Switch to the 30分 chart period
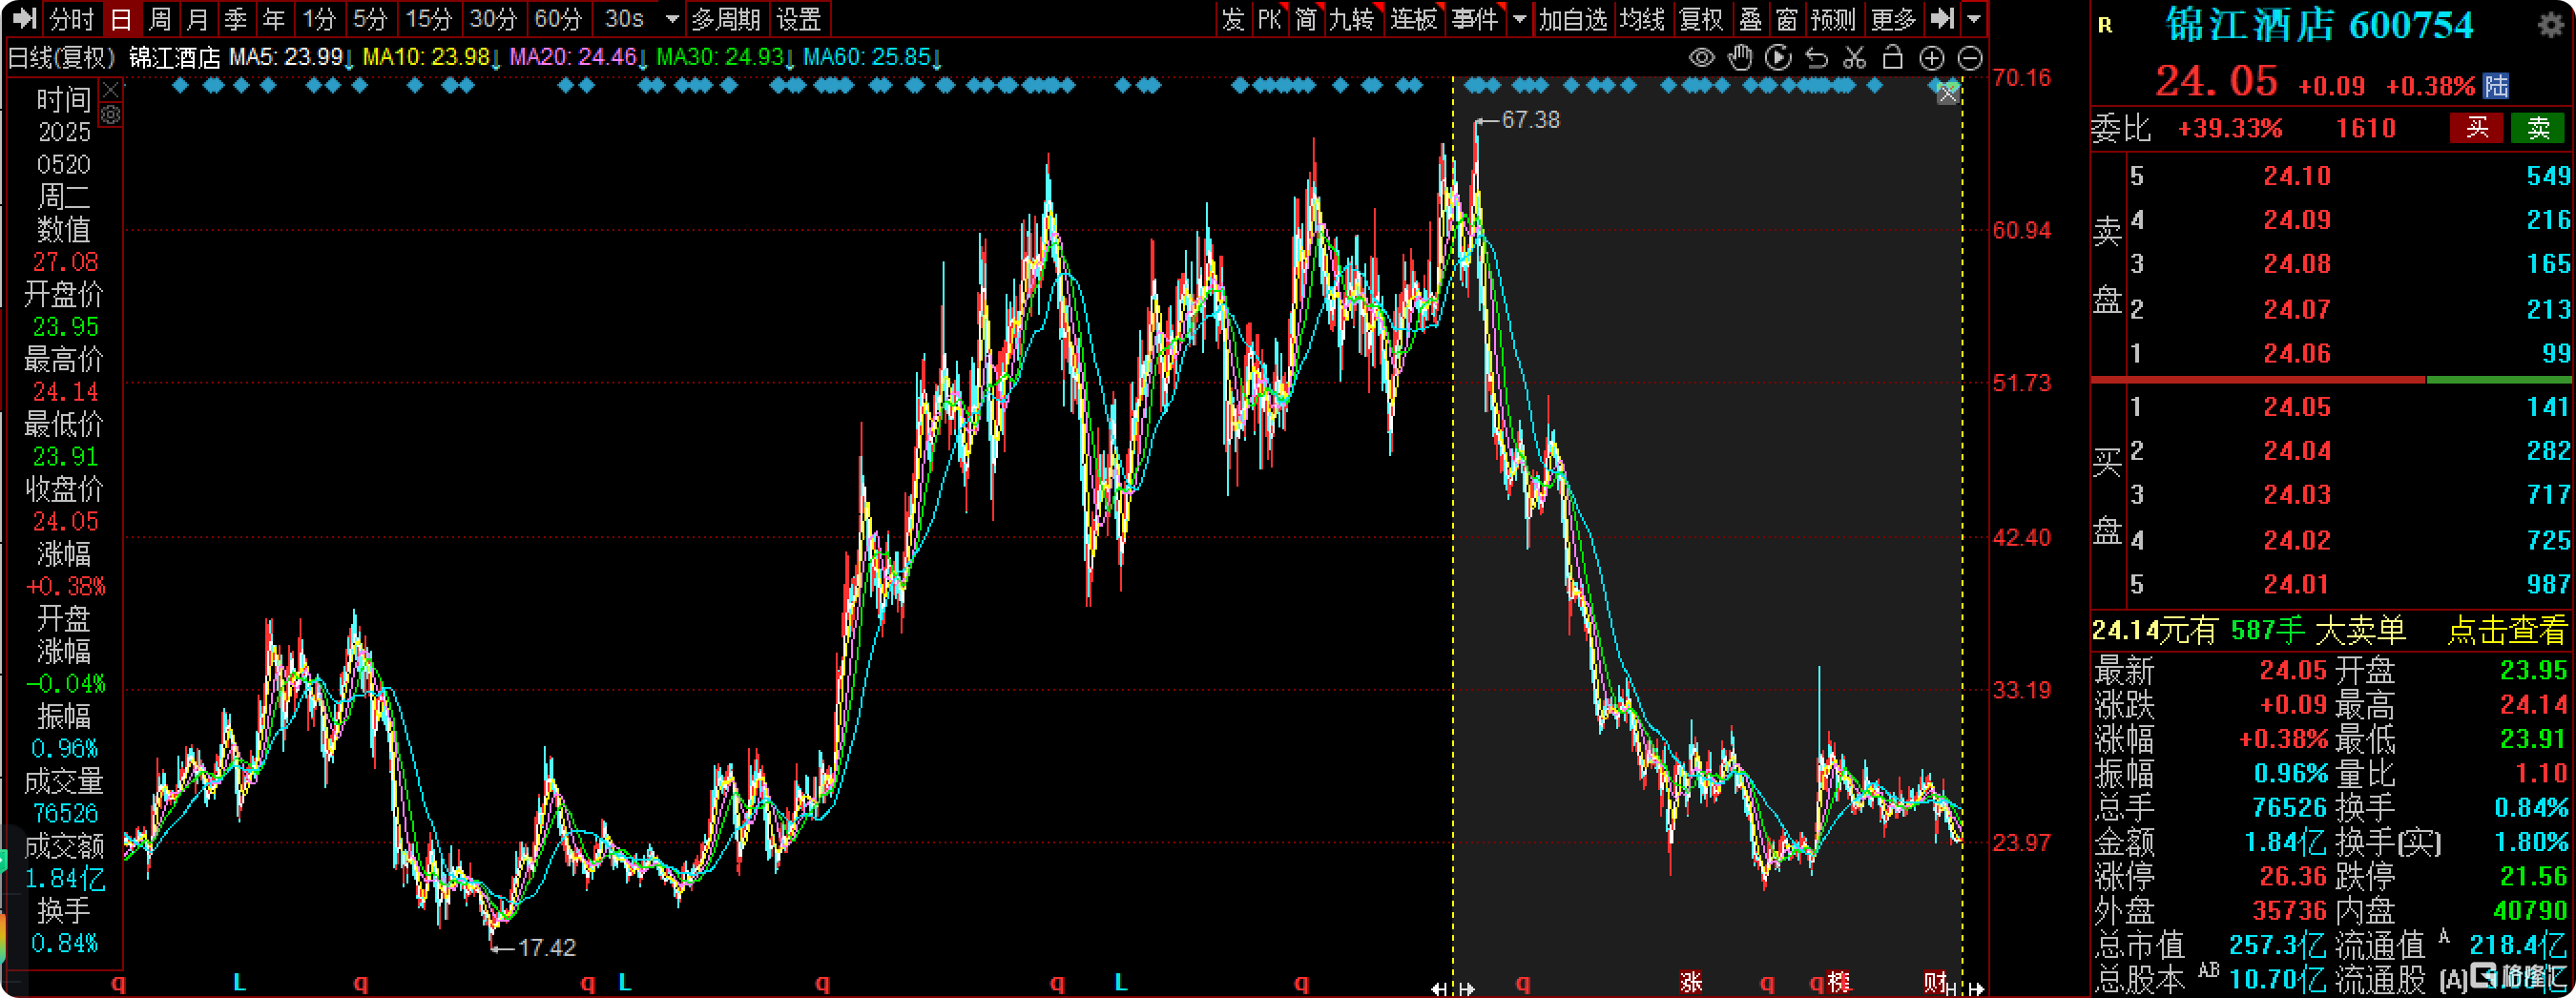Screen dimensions: 2576x998 pos(493,18)
